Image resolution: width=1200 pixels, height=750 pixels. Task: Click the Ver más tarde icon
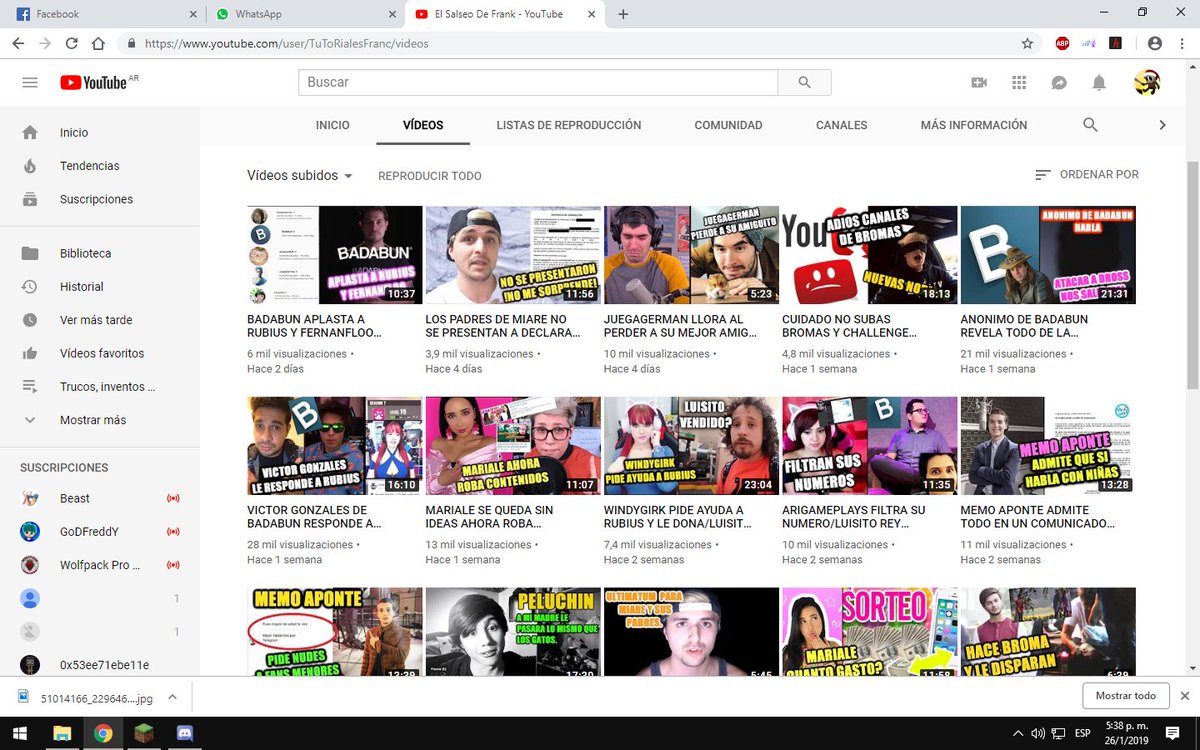pos(30,320)
